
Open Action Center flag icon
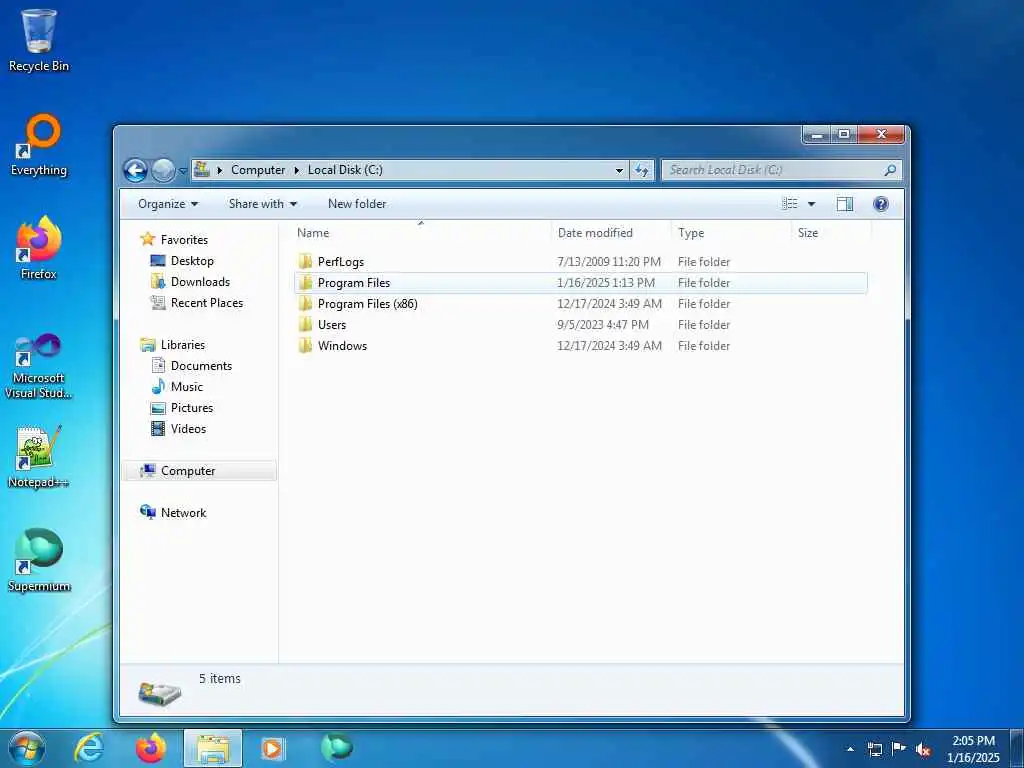tap(899, 749)
